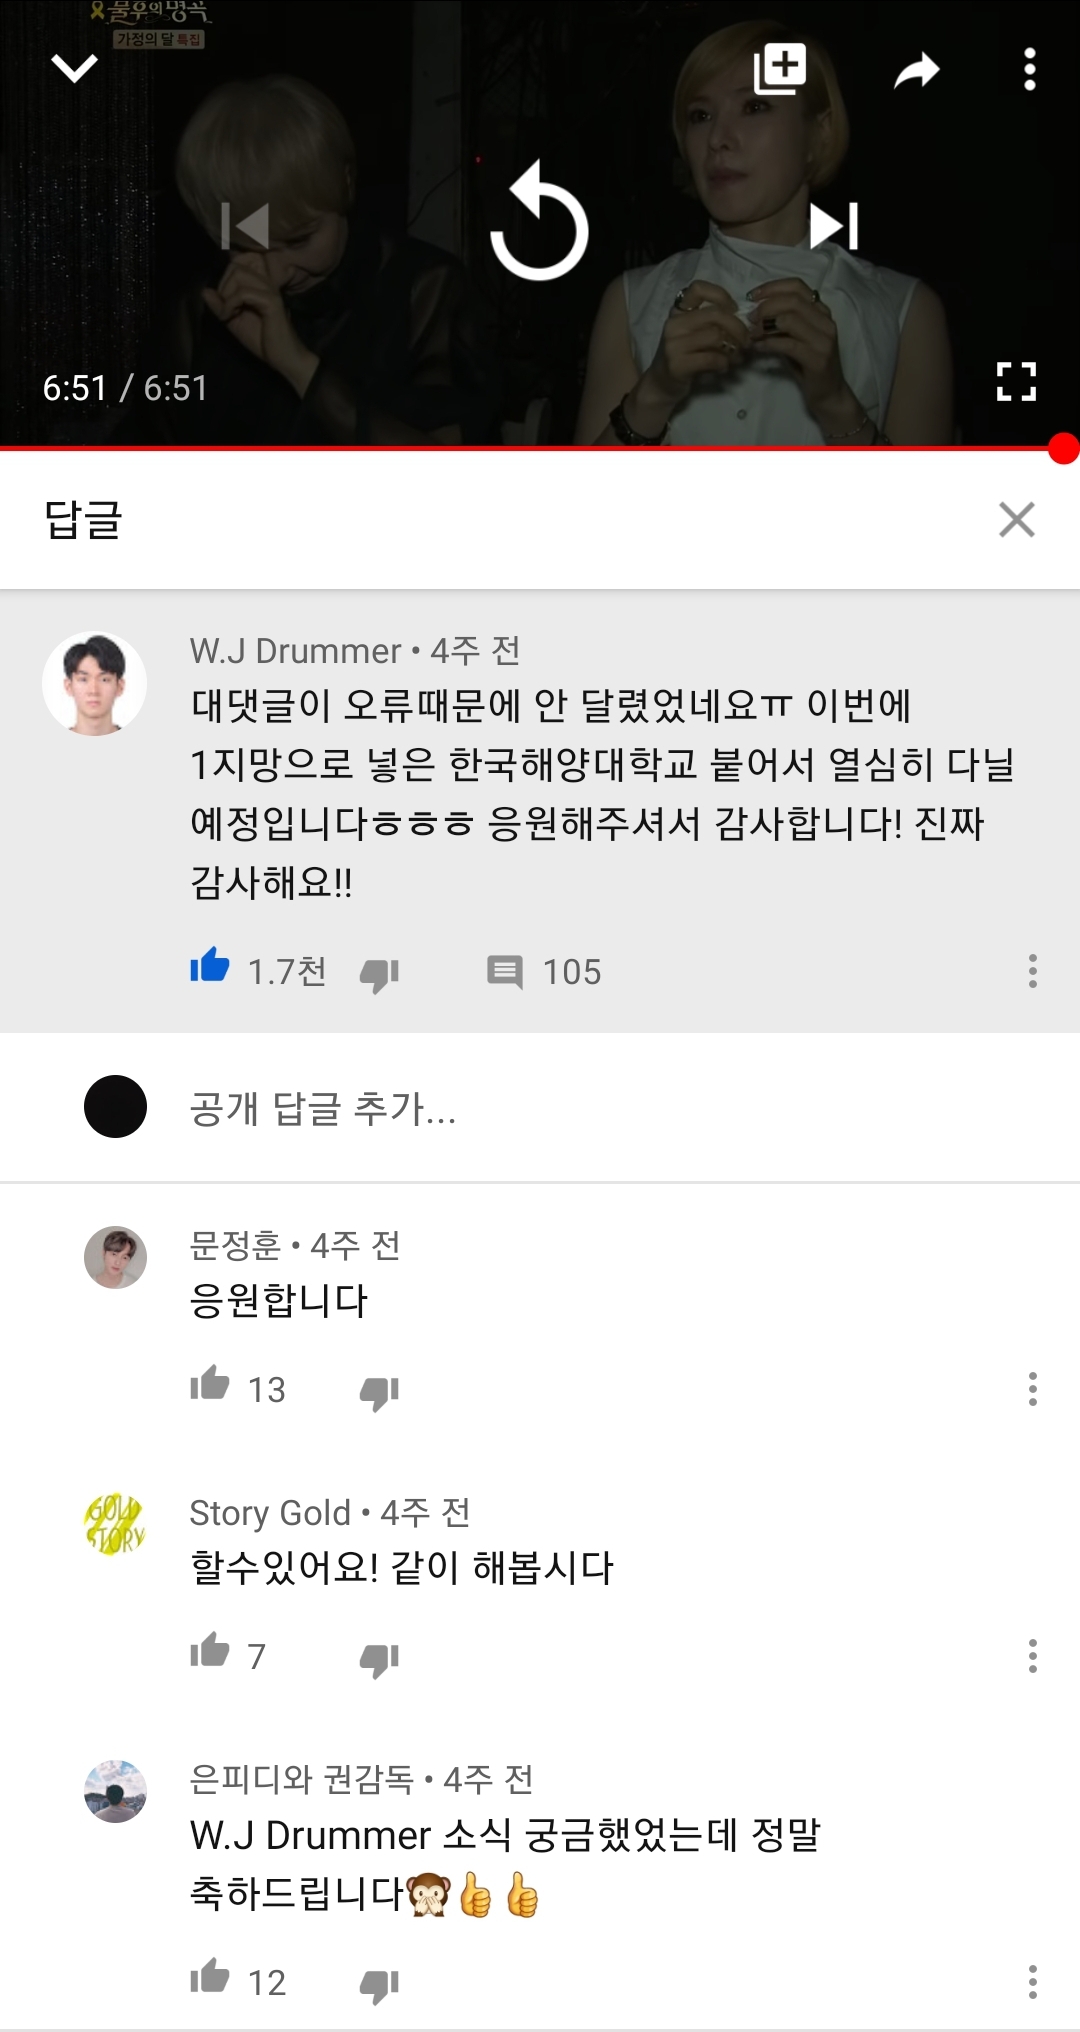Open video player more options menu

1029,70
